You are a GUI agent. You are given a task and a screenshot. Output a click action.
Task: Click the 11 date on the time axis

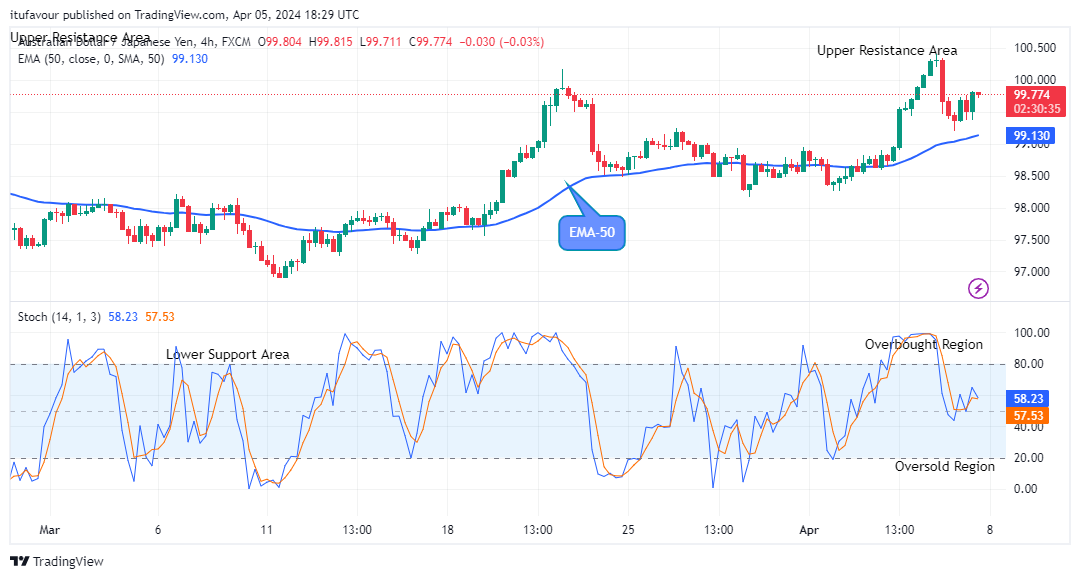pos(267,529)
